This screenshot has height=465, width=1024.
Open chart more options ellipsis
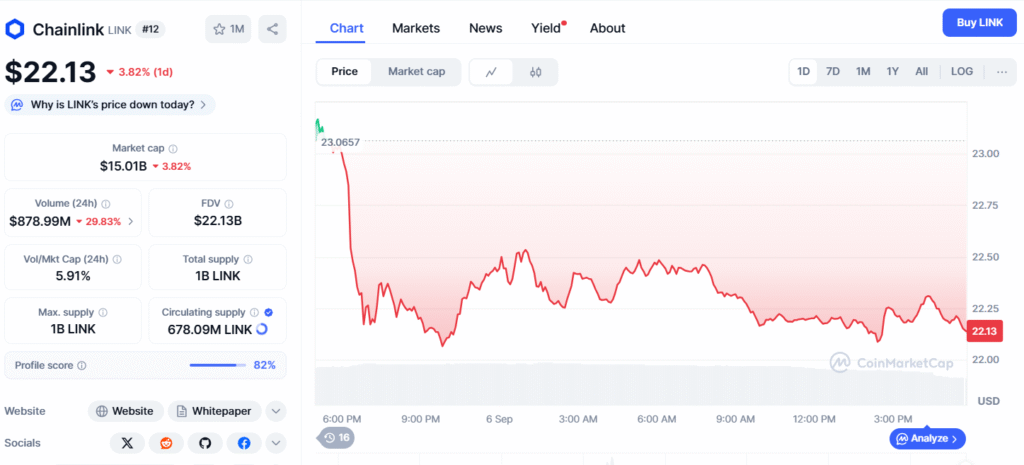pyautogui.click(x=1002, y=72)
